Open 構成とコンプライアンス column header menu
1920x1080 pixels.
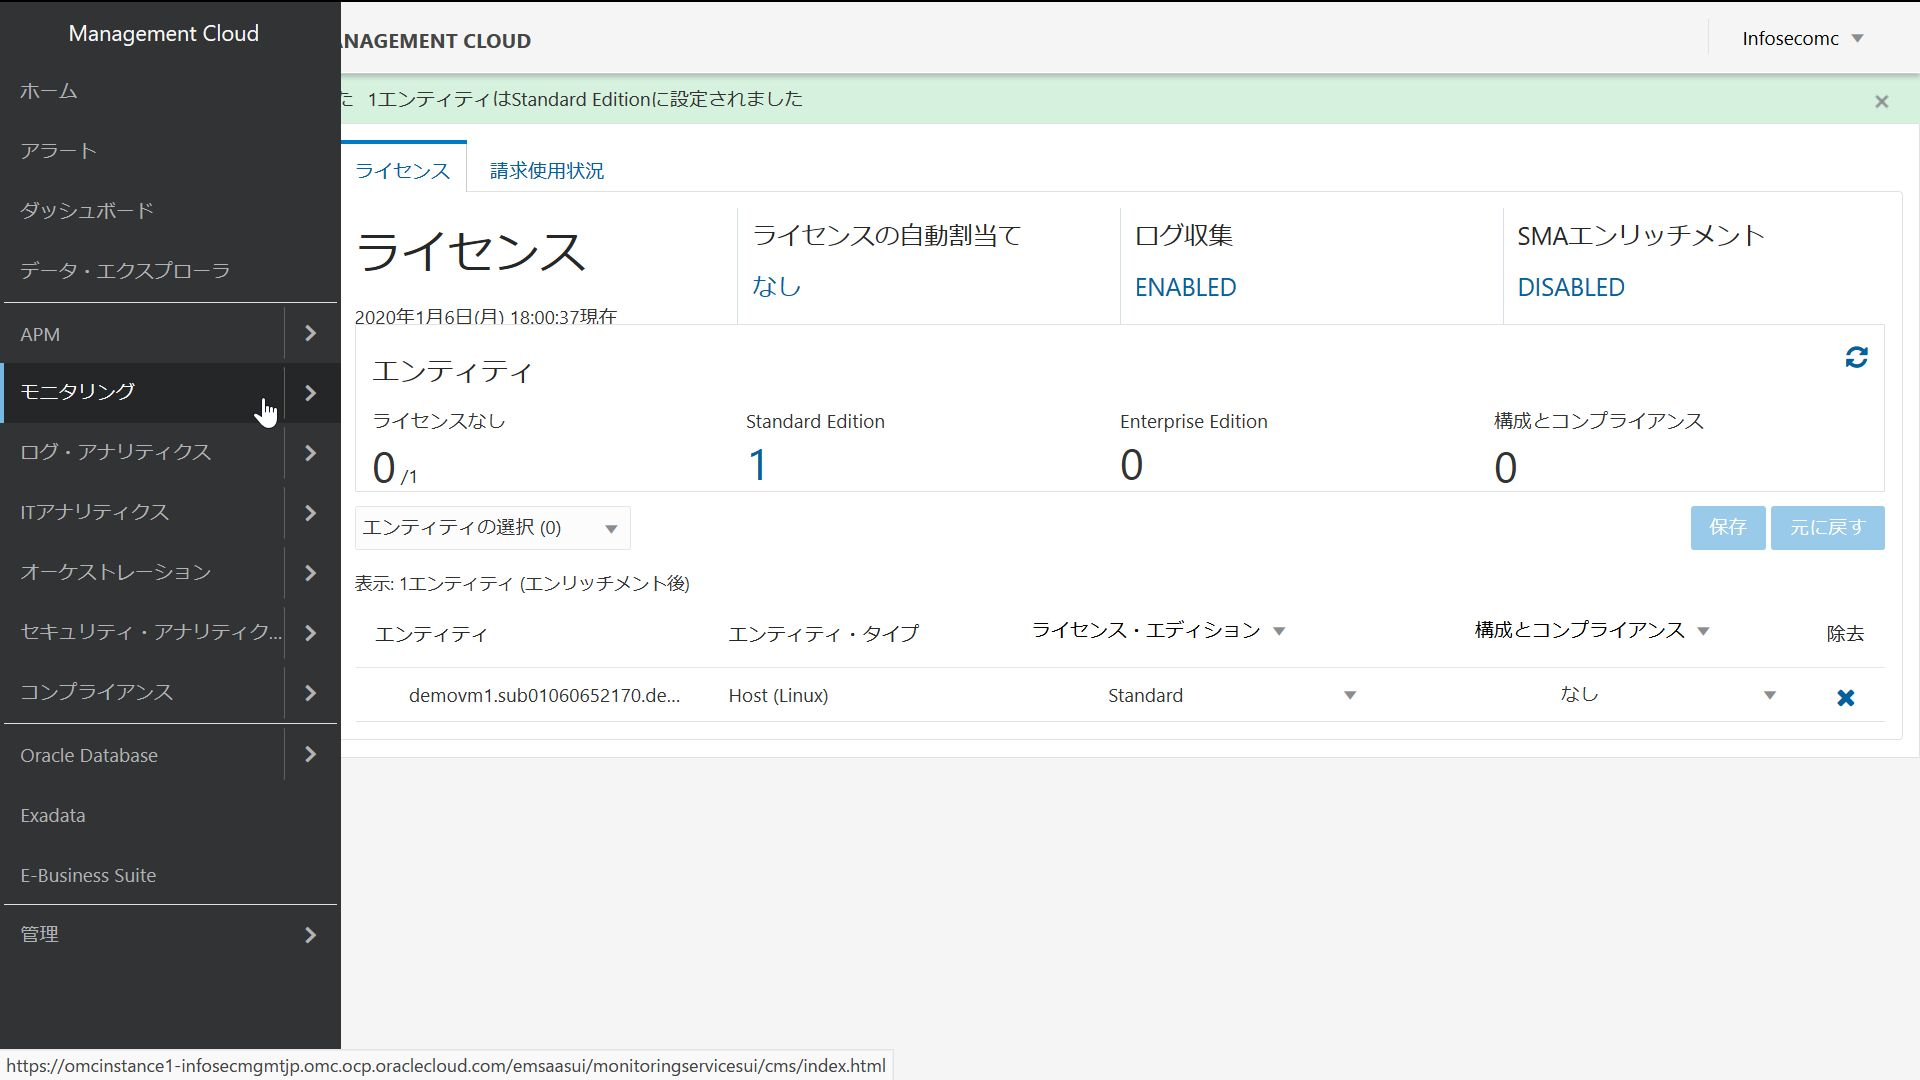(x=1703, y=631)
